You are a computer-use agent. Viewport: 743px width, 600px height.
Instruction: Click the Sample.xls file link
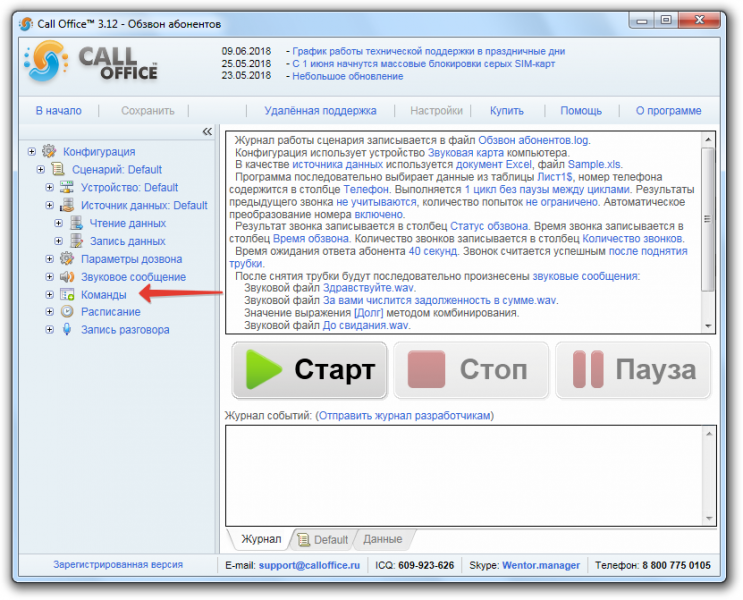point(594,164)
